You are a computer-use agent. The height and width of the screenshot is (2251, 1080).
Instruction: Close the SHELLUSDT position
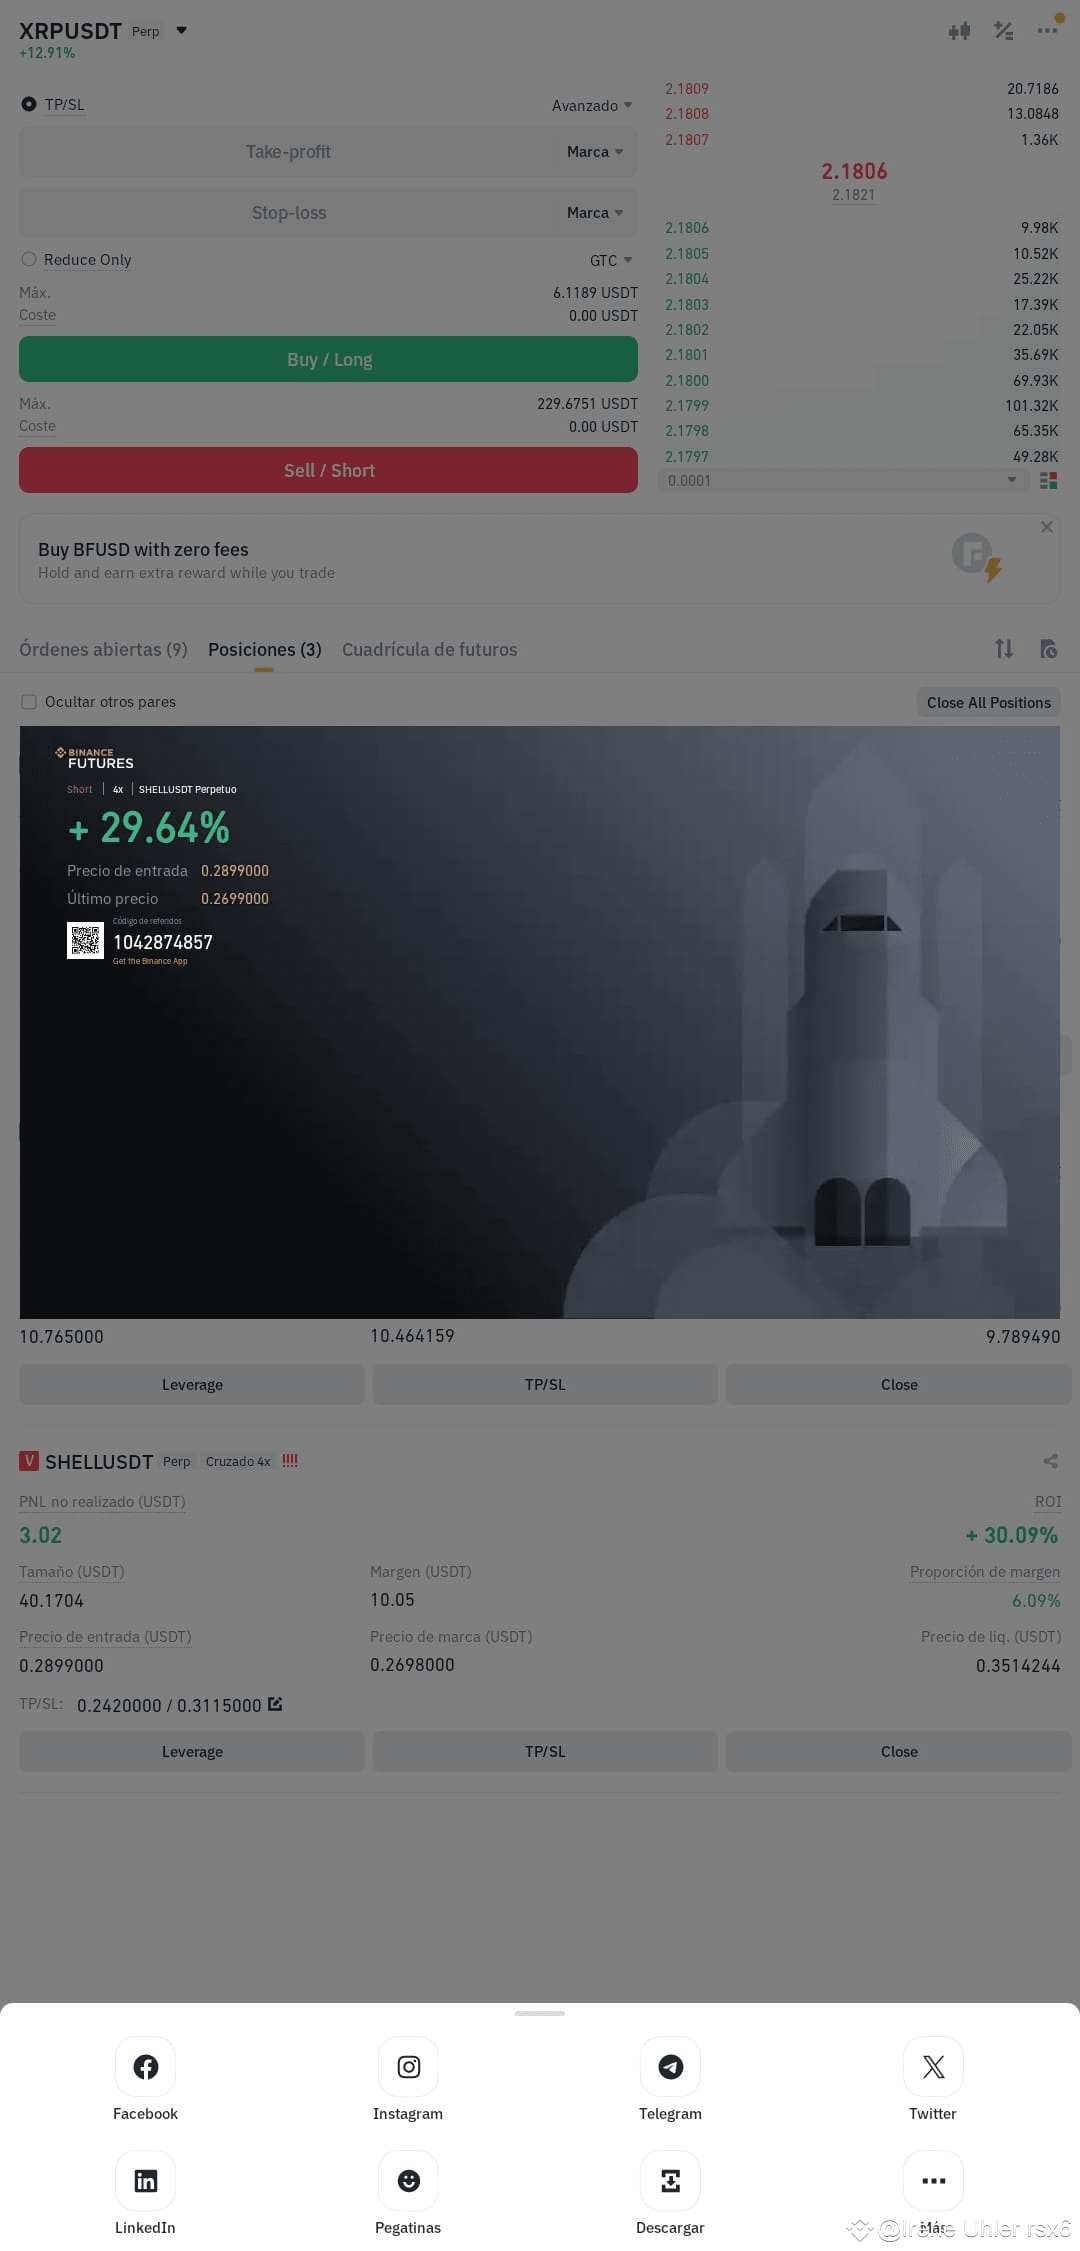pyautogui.click(x=898, y=1751)
